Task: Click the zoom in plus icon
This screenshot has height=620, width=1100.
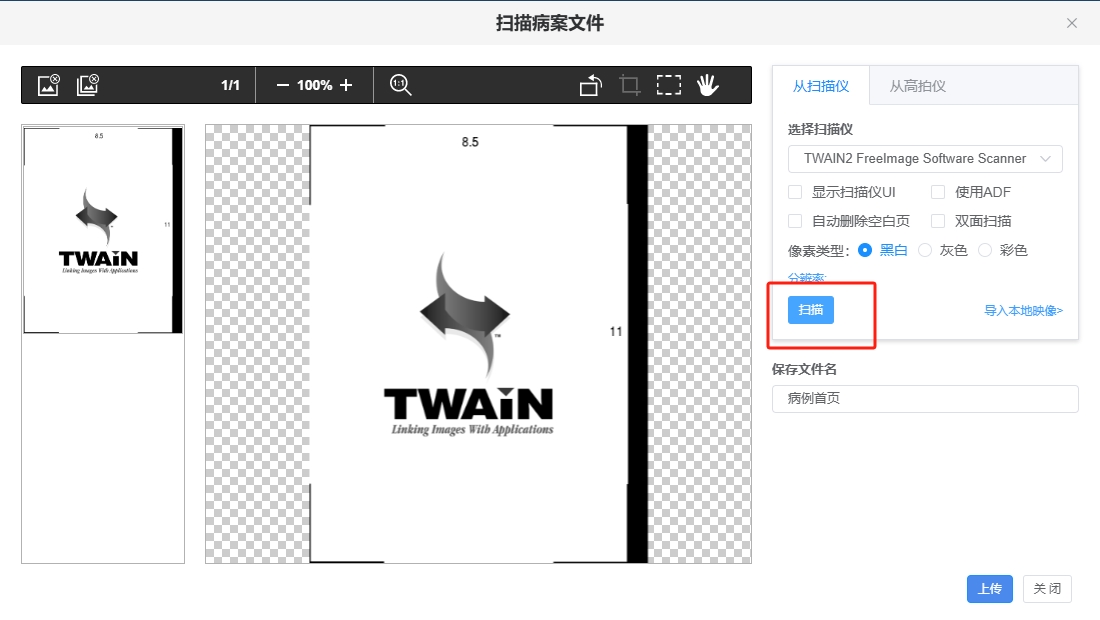Action: click(347, 84)
